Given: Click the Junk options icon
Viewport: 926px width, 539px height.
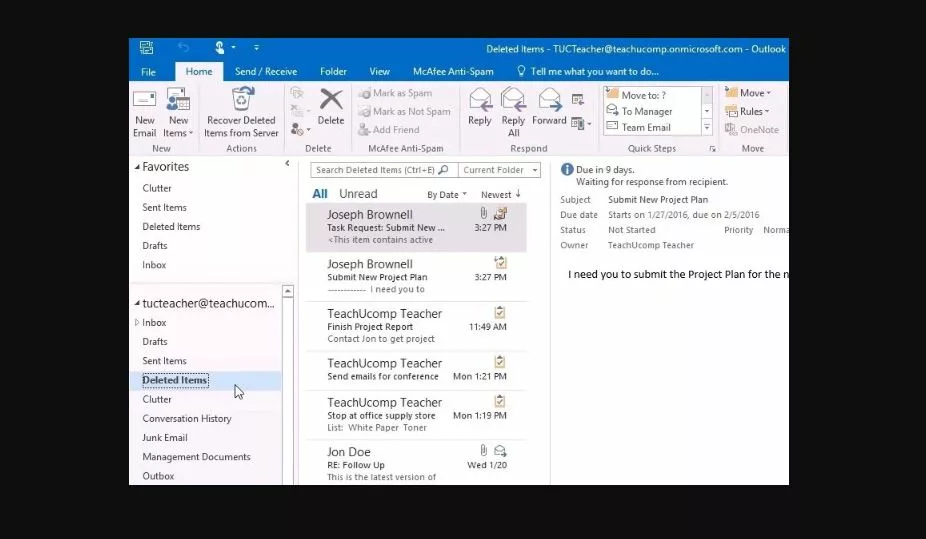Looking at the screenshot, I should pos(298,129).
